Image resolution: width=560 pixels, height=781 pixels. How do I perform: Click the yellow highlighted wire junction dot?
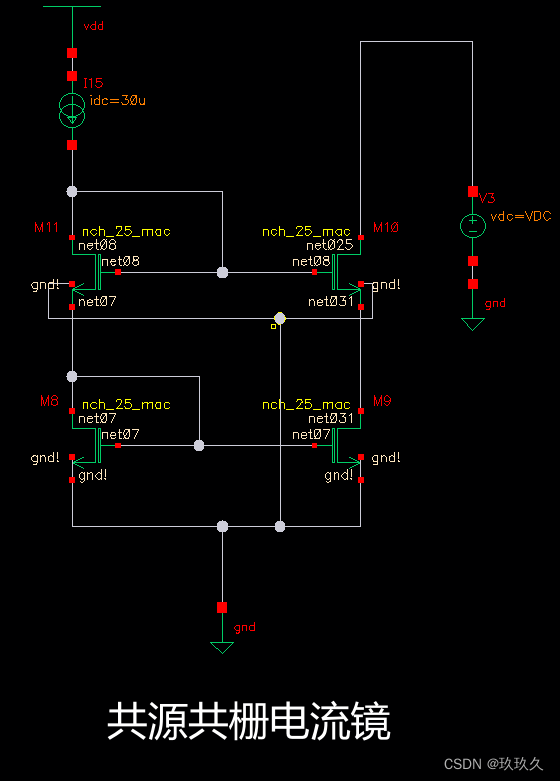click(280, 318)
